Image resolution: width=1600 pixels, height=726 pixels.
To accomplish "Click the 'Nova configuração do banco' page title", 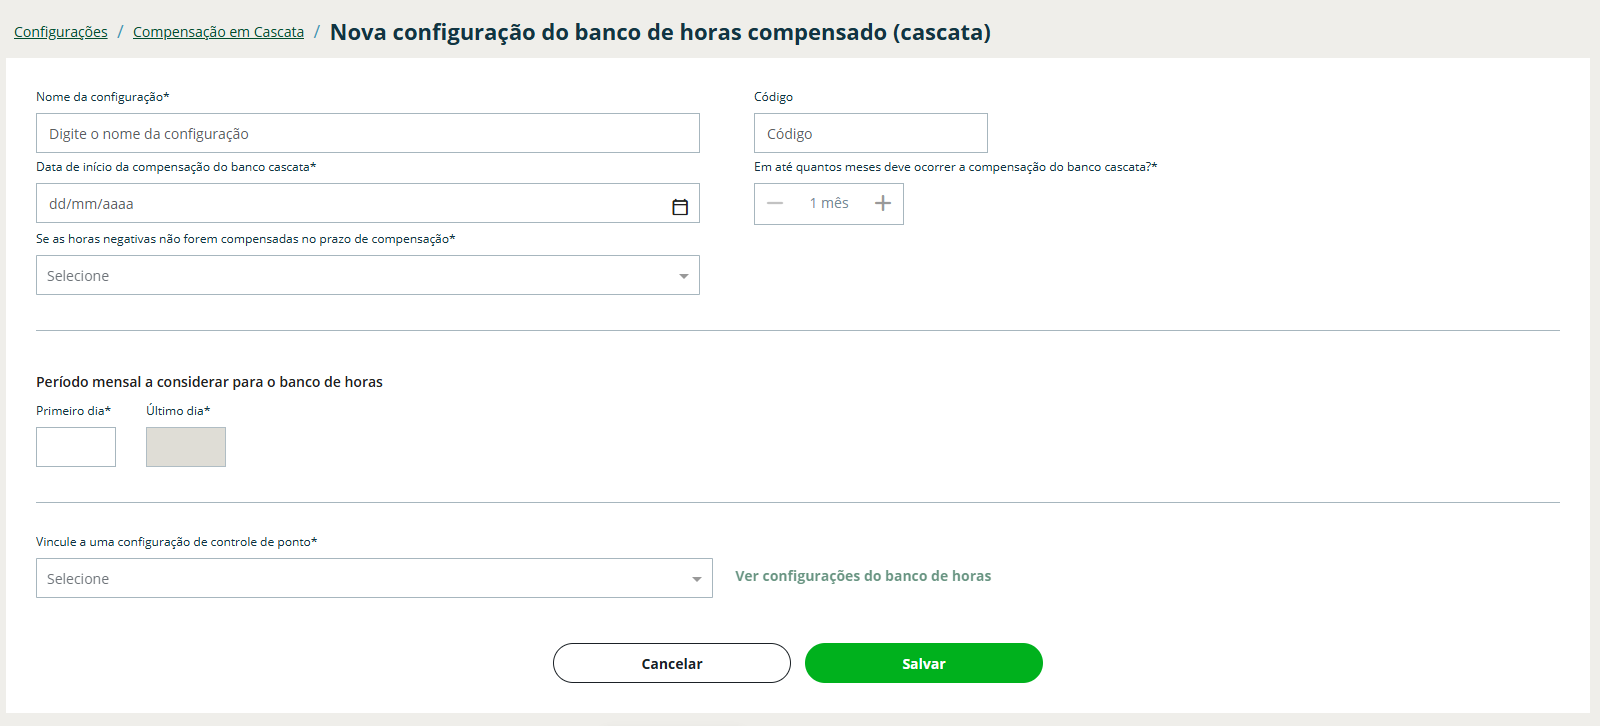I will [x=660, y=32].
